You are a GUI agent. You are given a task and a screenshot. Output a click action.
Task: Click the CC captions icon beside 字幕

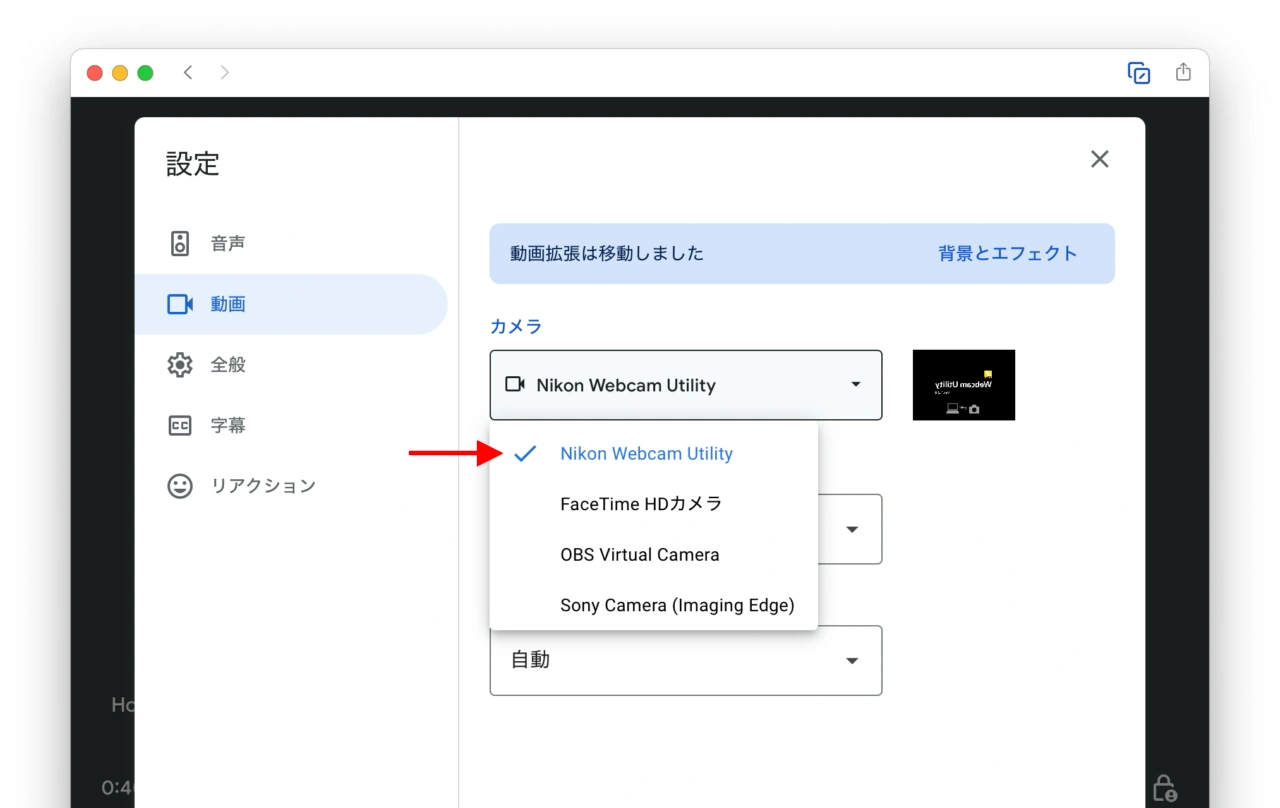point(180,425)
